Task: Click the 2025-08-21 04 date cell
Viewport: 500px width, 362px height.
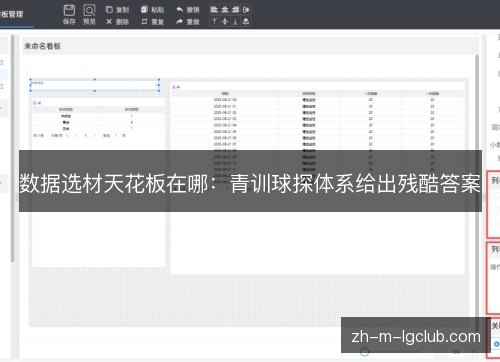Action: click(225, 125)
